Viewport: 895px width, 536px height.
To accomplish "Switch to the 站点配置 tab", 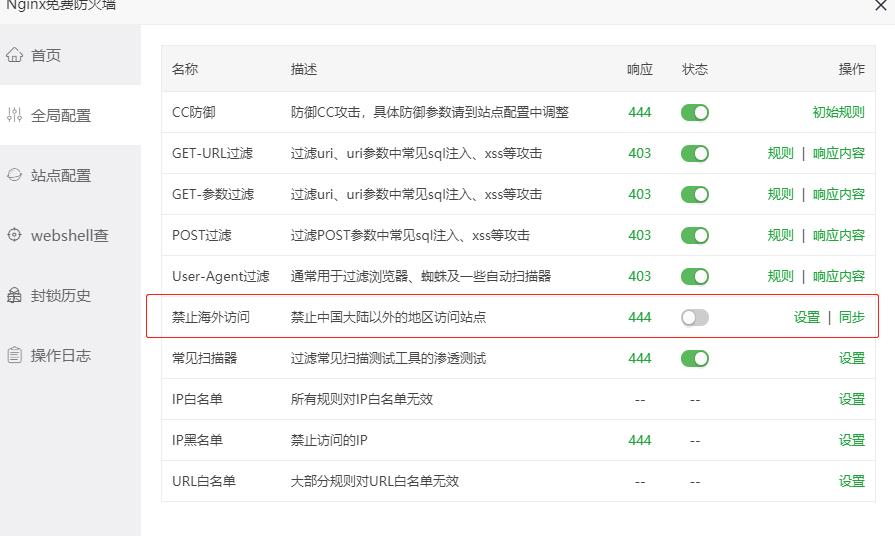I will 61,175.
